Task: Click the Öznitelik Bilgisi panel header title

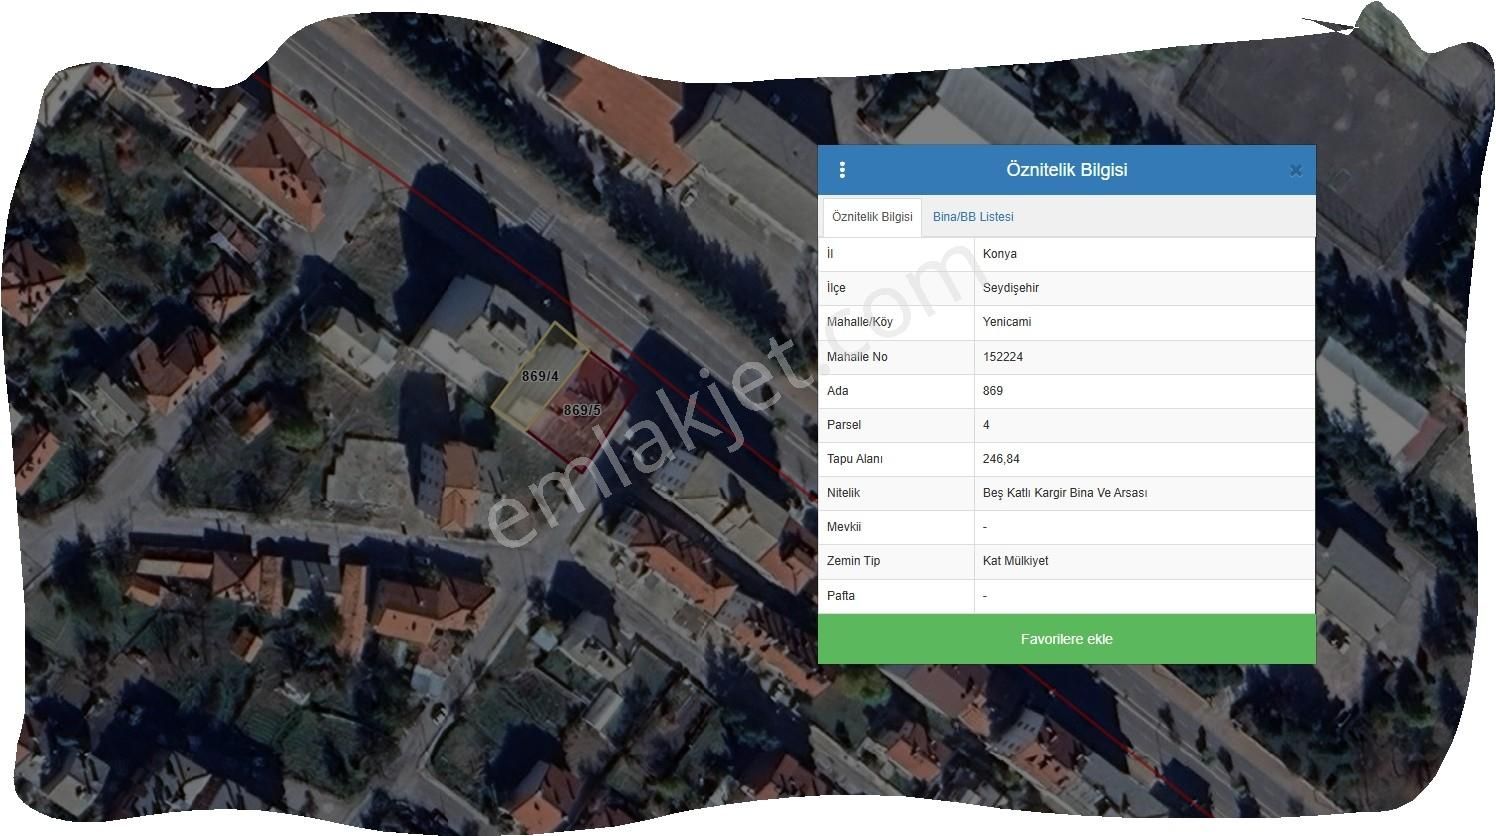Action: pyautogui.click(x=1066, y=170)
